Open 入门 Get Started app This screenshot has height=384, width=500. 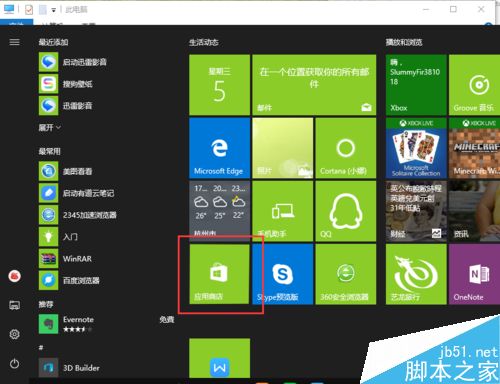coord(59,237)
